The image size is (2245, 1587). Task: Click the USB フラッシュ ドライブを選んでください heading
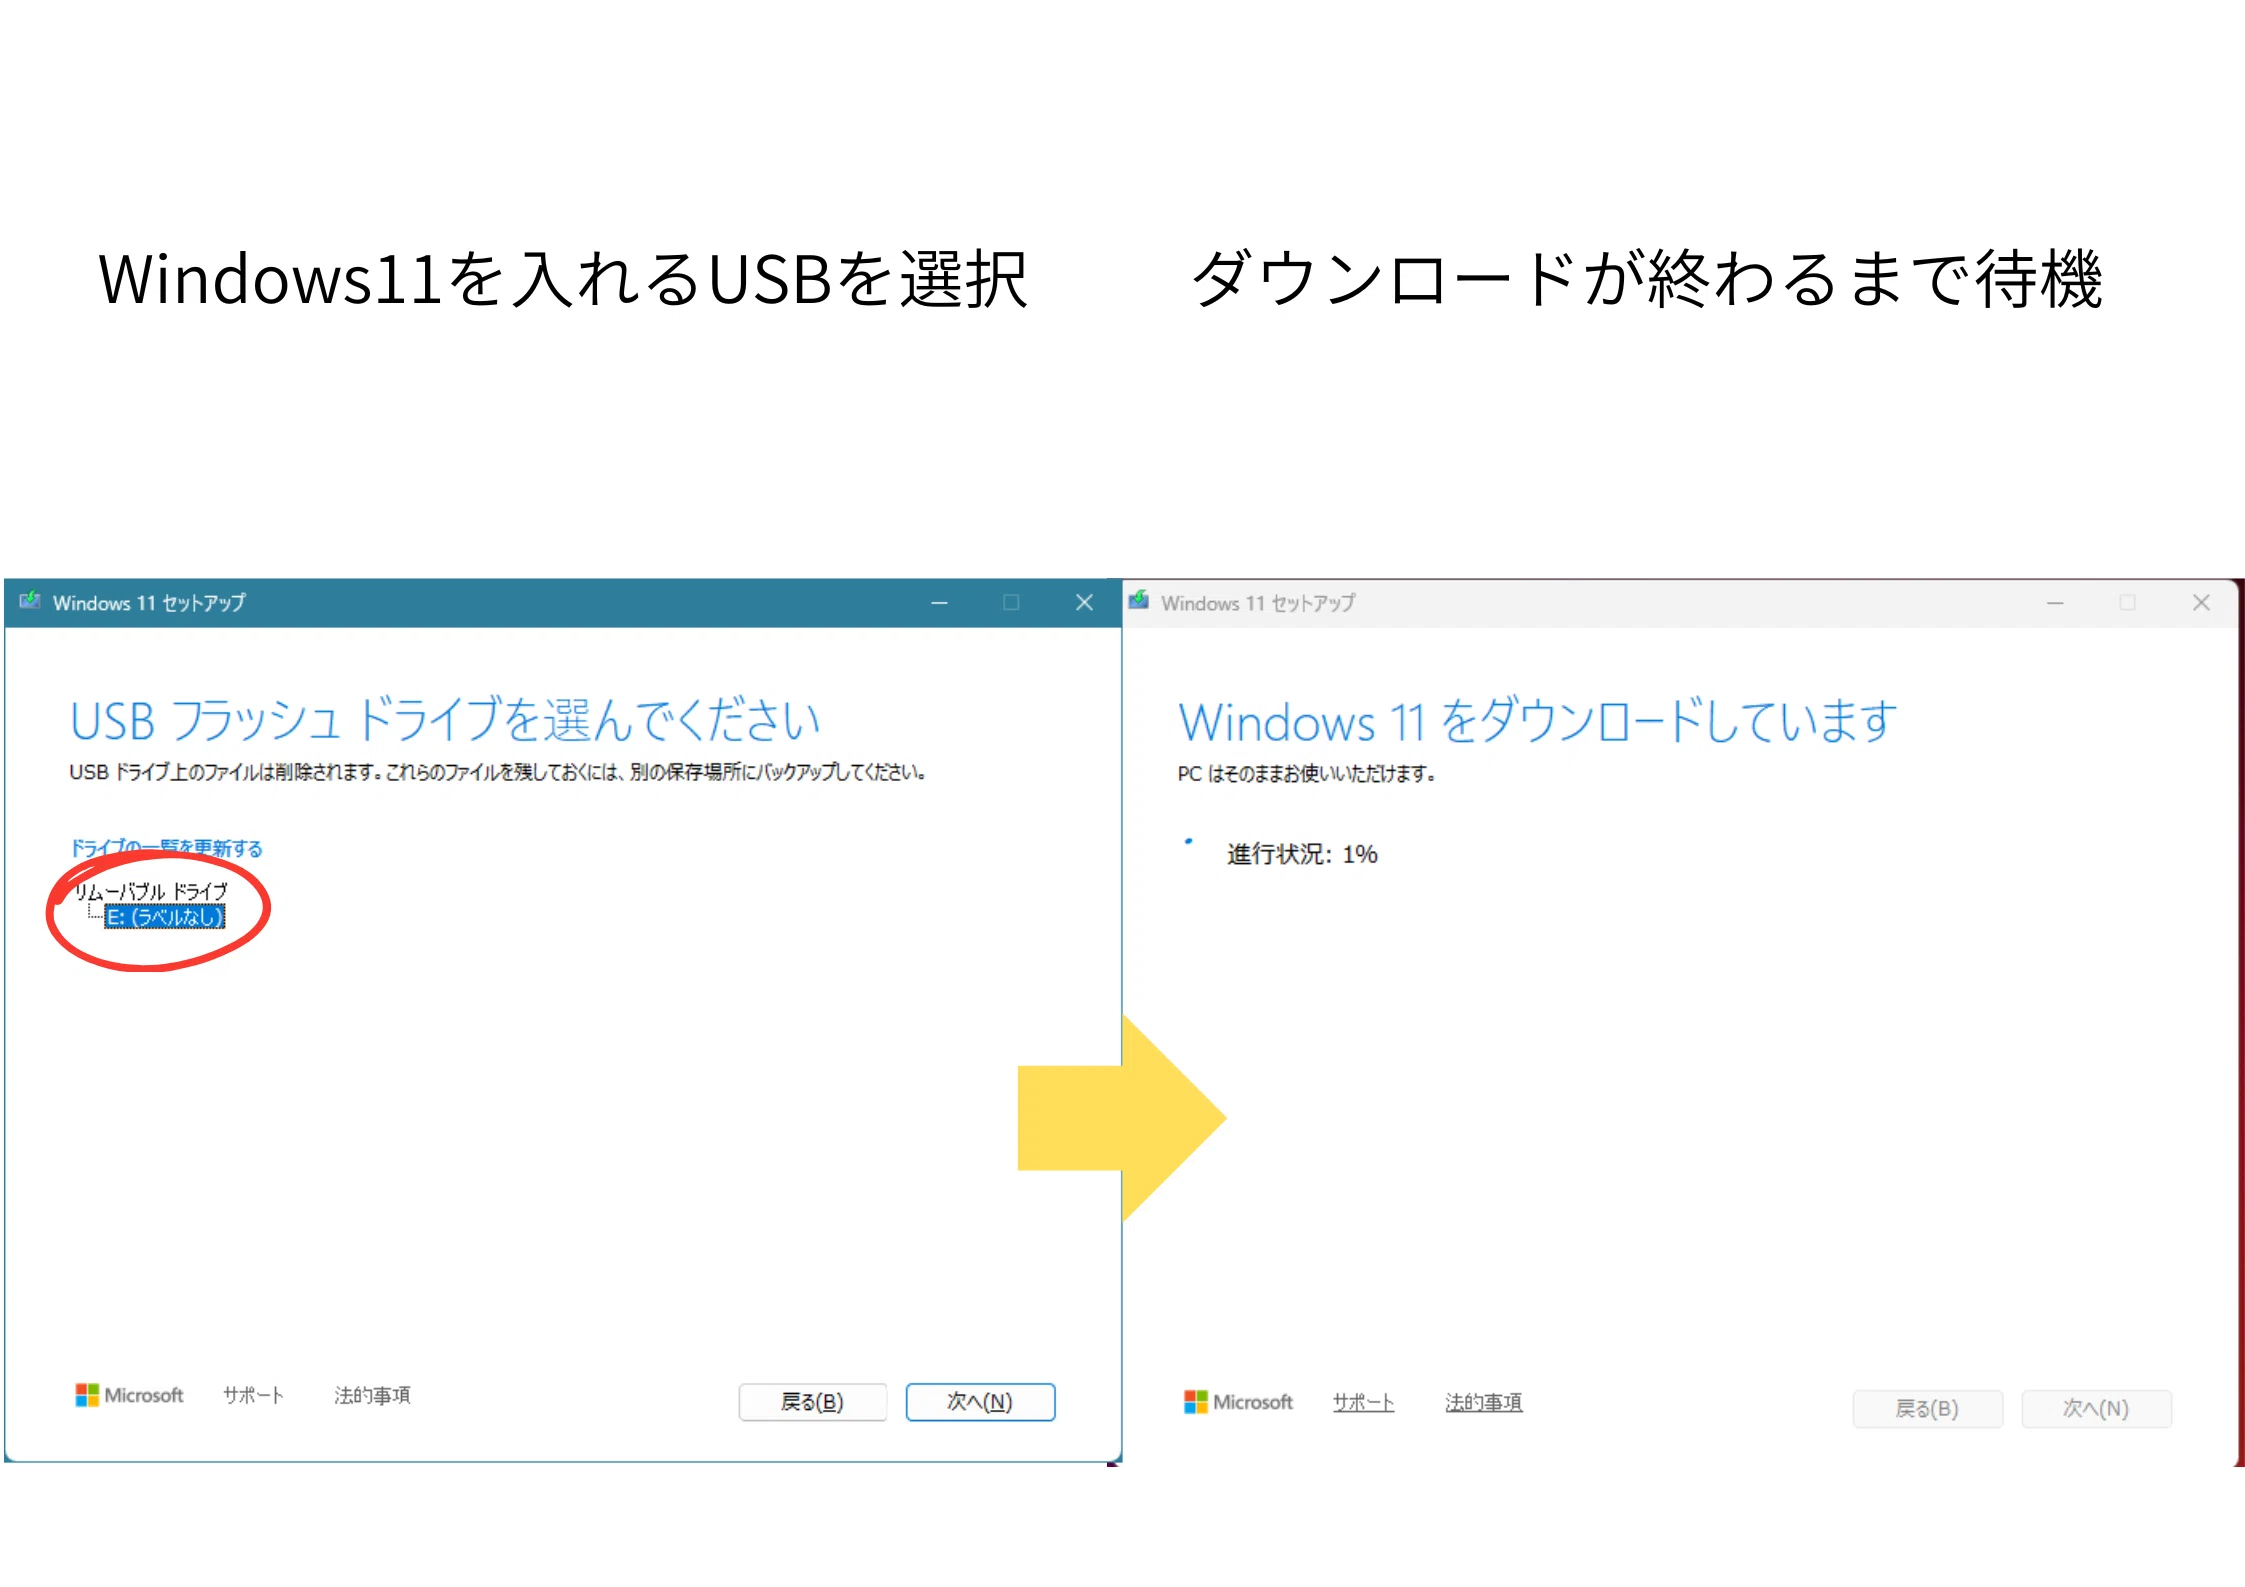[x=445, y=720]
